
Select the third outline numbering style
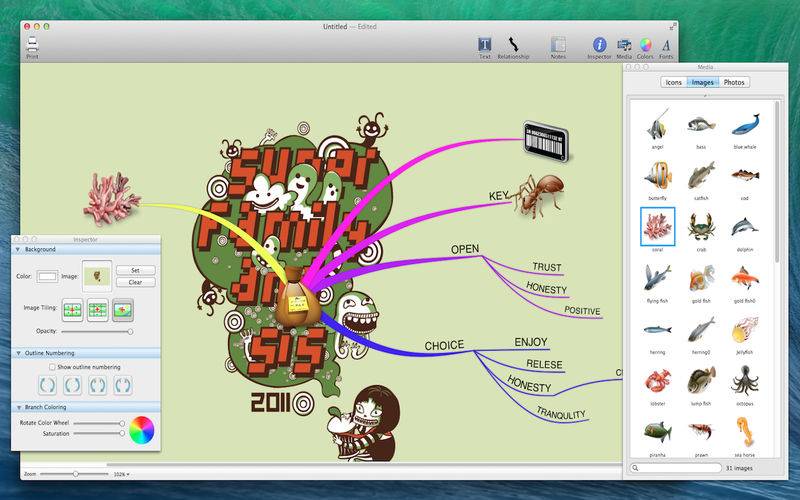point(97,385)
